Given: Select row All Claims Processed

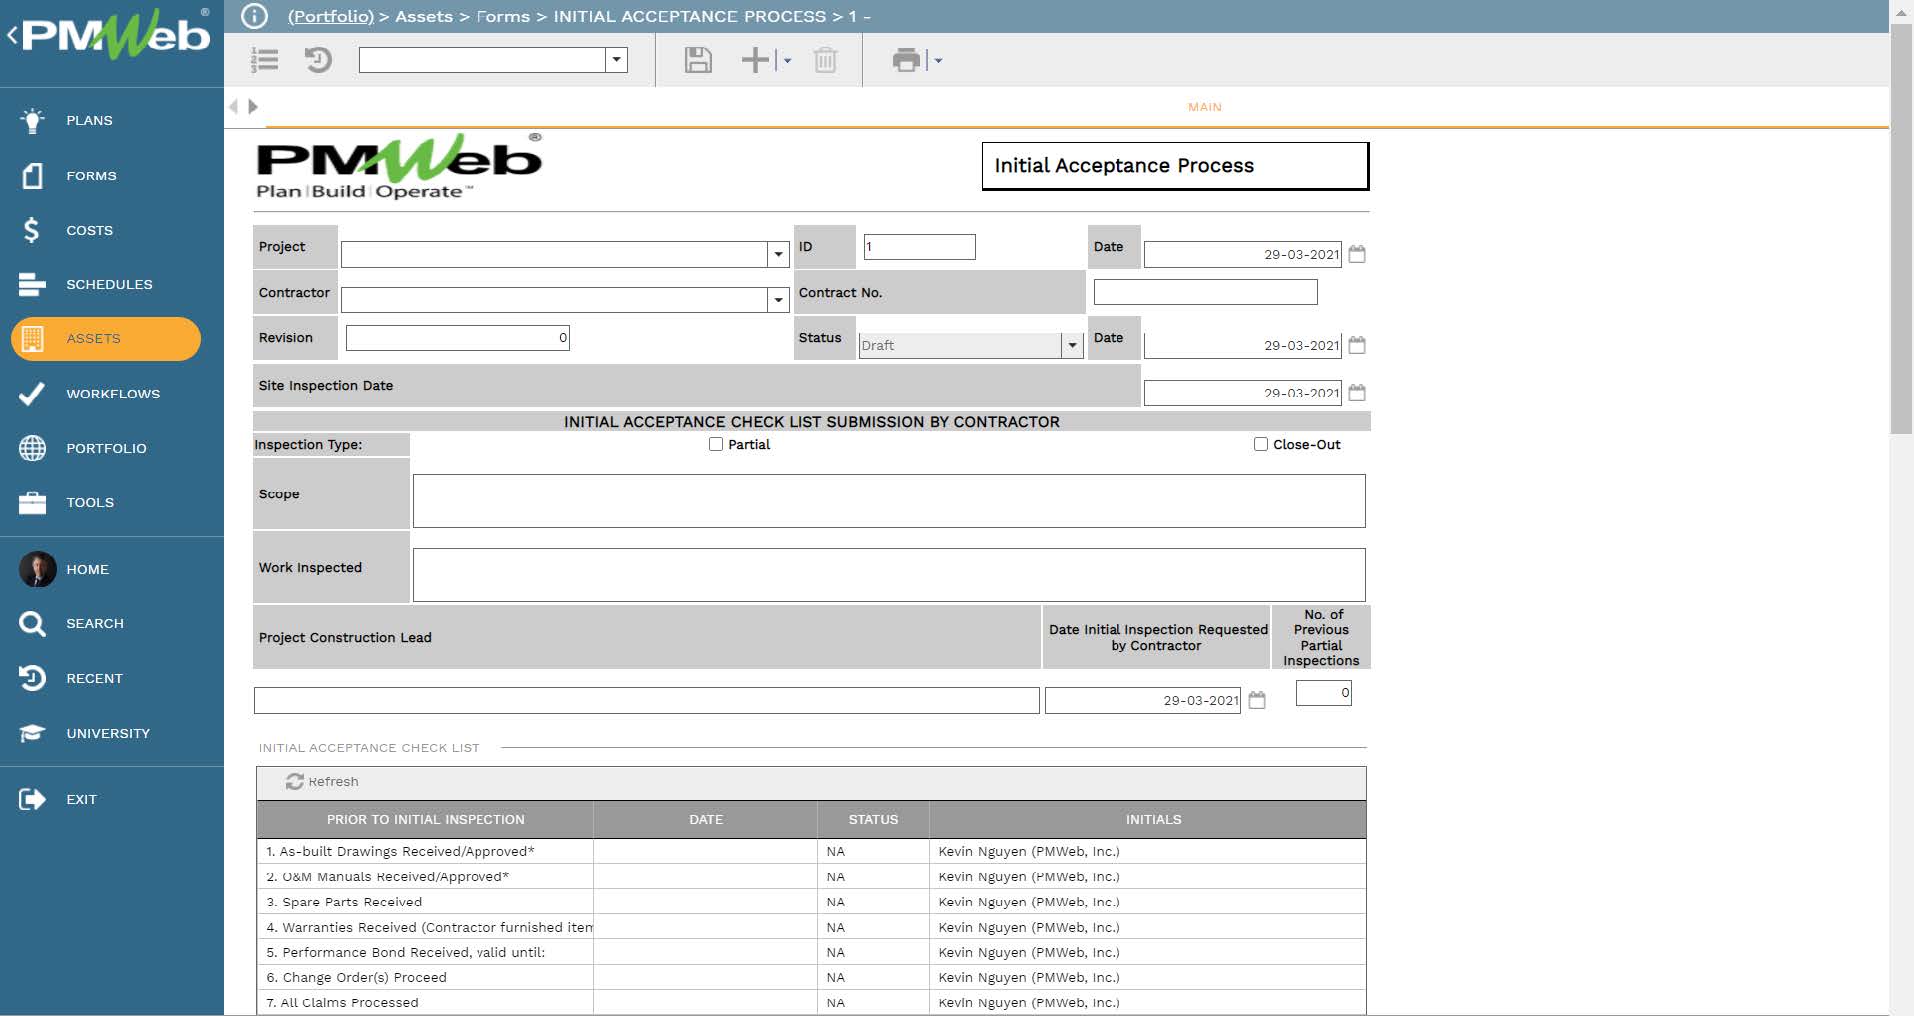Looking at the screenshot, I should (811, 1002).
